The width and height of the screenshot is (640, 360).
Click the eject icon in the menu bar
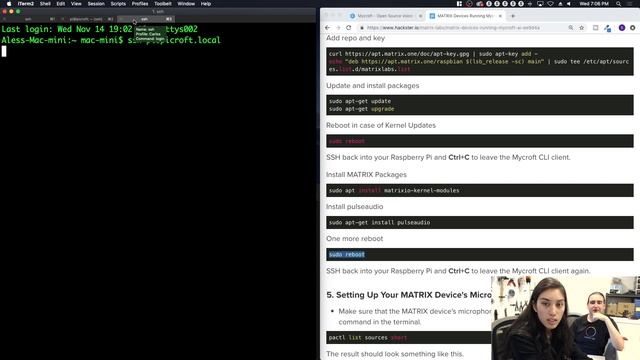click(x=560, y=4)
